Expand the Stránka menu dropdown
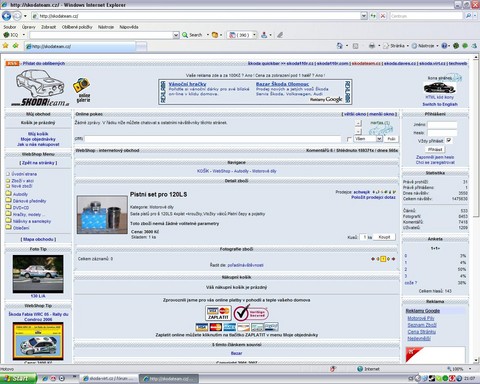Image resolution: width=480 pixels, height=384 pixels. (408, 46)
